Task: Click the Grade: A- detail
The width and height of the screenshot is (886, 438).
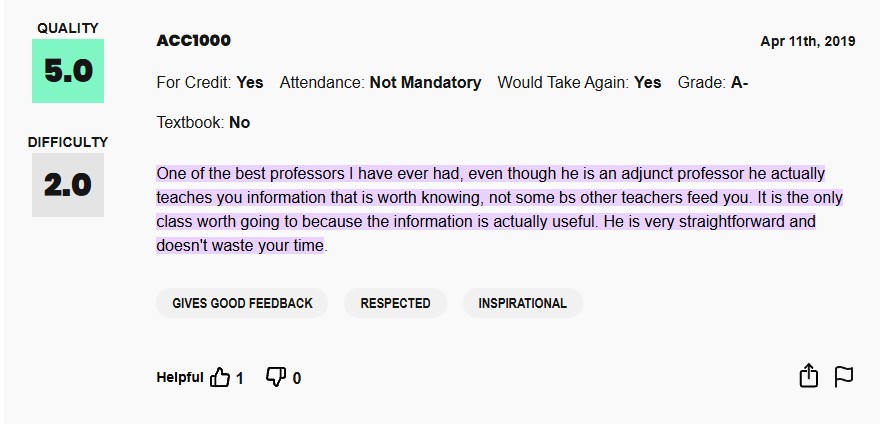Action: (x=713, y=83)
